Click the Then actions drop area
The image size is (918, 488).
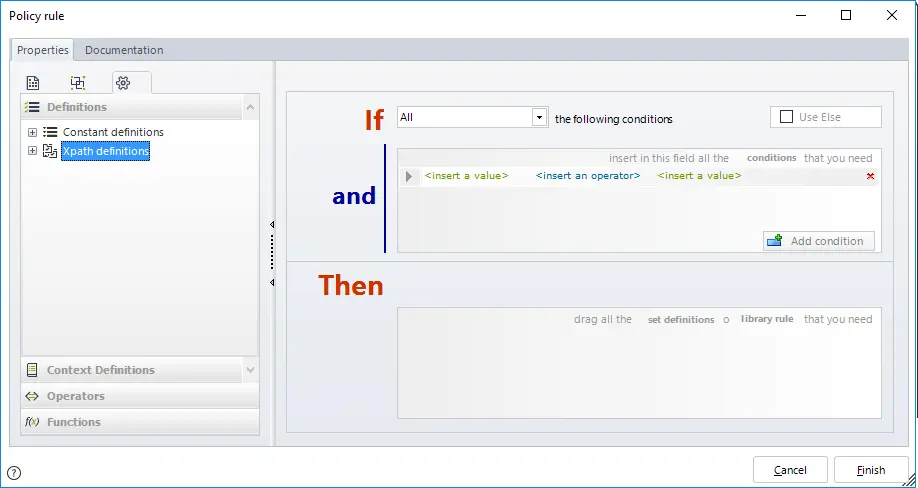tap(639, 363)
